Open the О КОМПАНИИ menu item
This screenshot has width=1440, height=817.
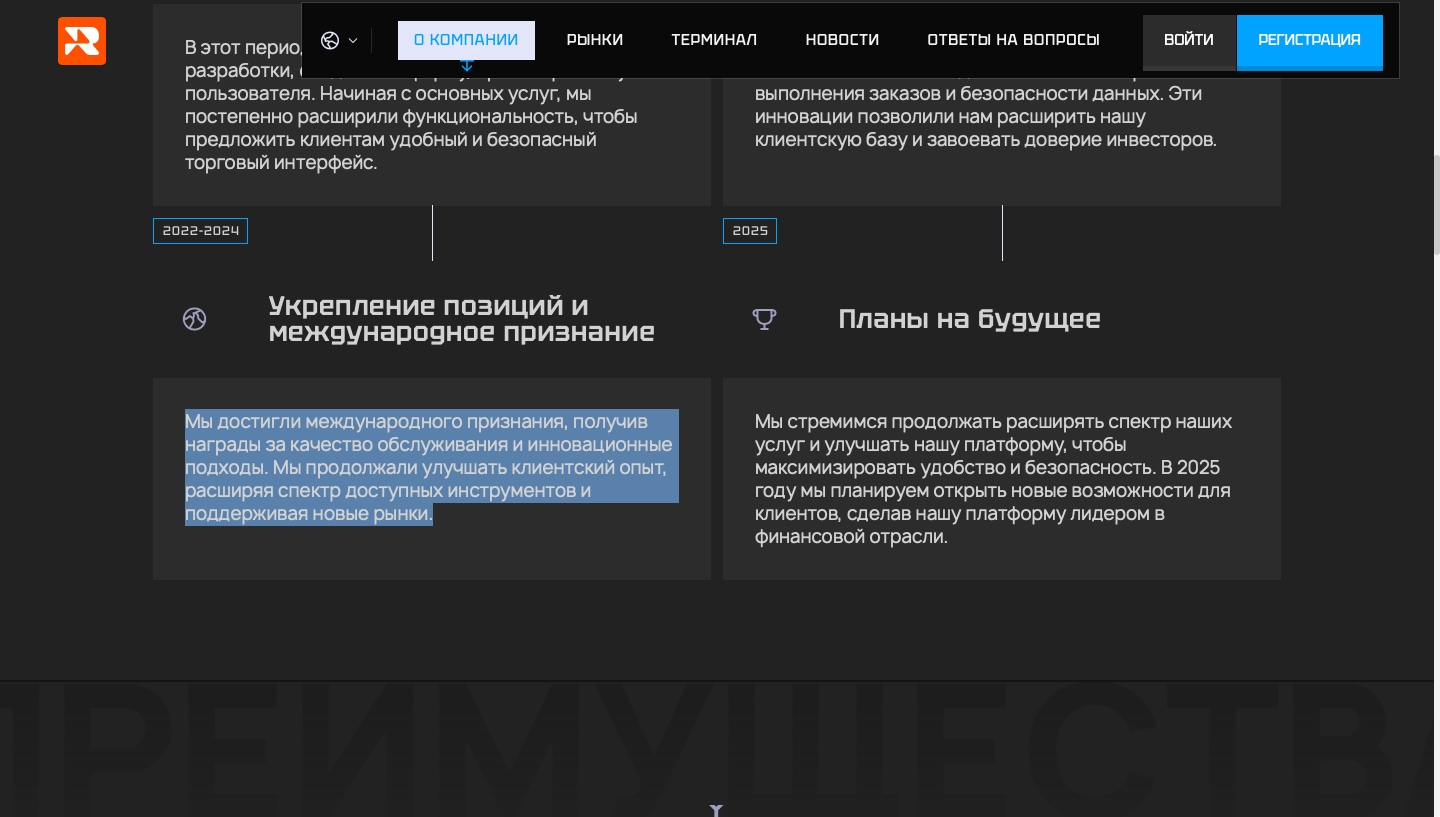466,40
